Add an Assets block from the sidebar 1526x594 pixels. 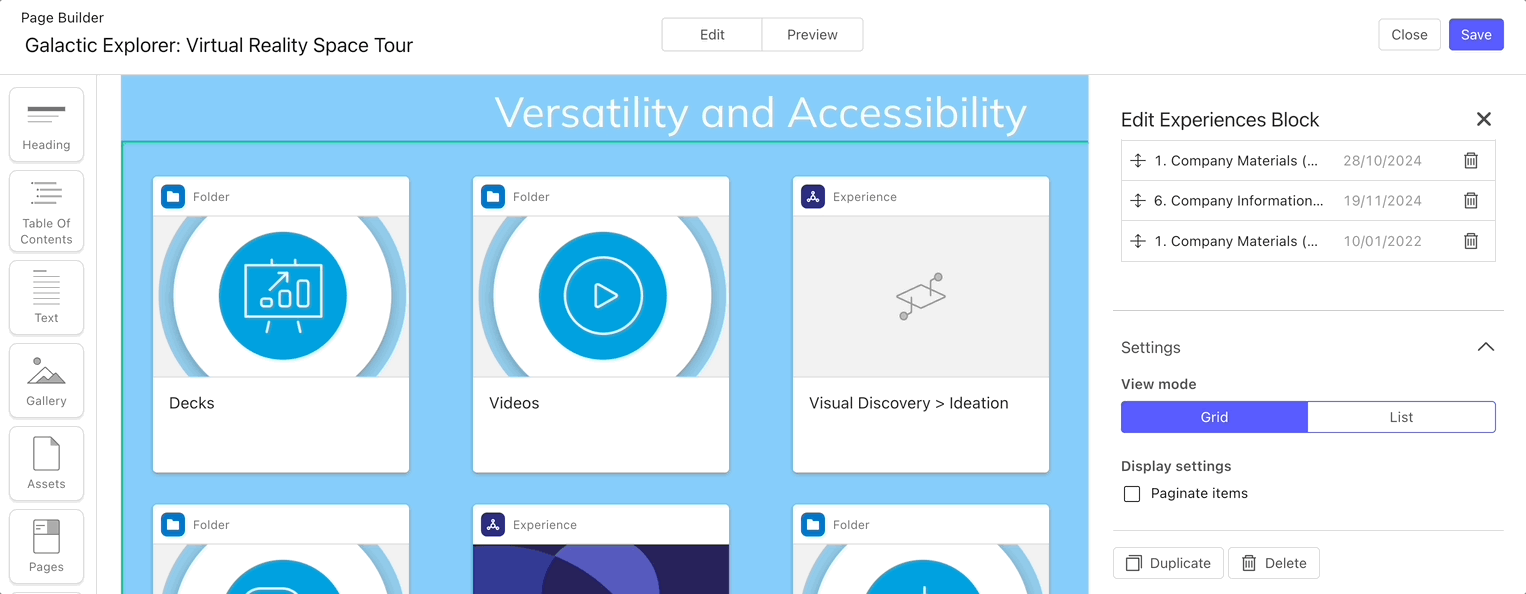[x=46, y=463]
